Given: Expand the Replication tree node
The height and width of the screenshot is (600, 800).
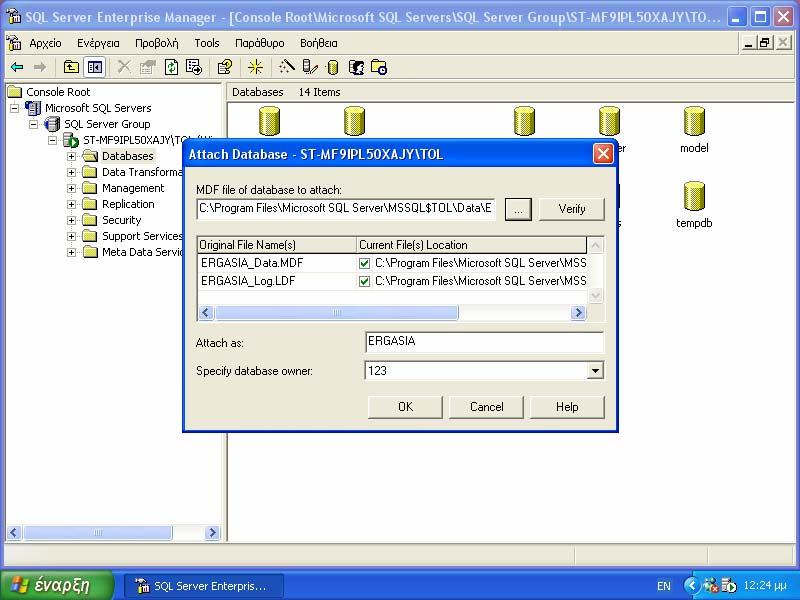Looking at the screenshot, I should tap(71, 205).
